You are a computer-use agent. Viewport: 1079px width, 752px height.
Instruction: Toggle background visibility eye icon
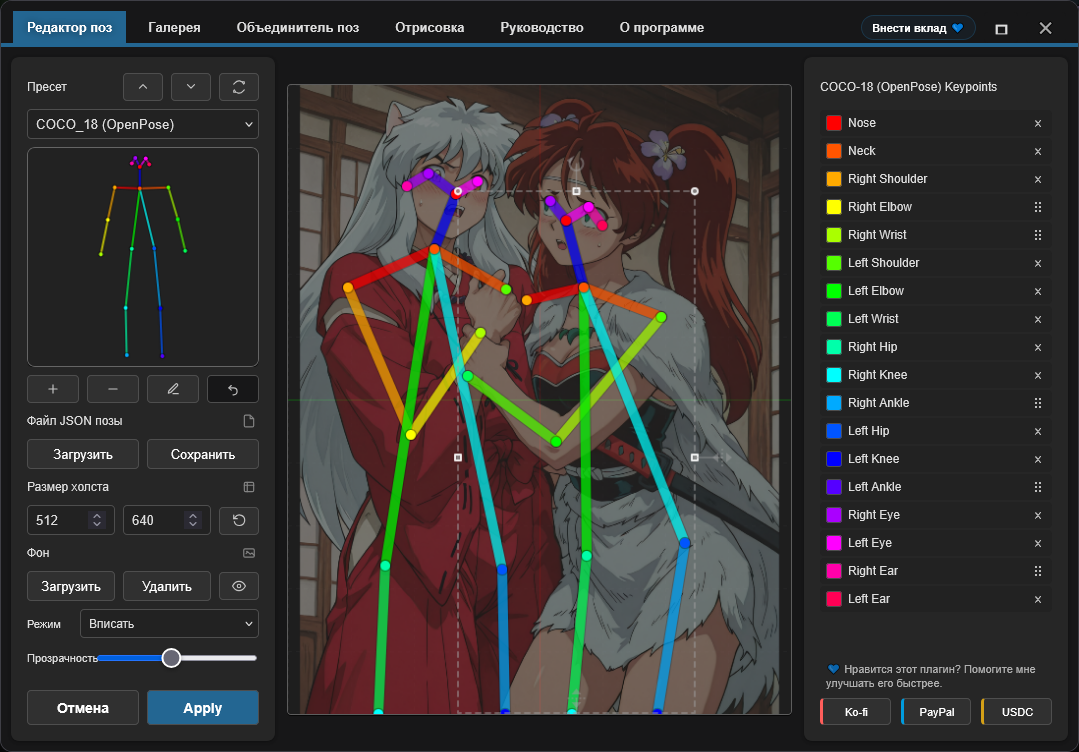tap(239, 586)
